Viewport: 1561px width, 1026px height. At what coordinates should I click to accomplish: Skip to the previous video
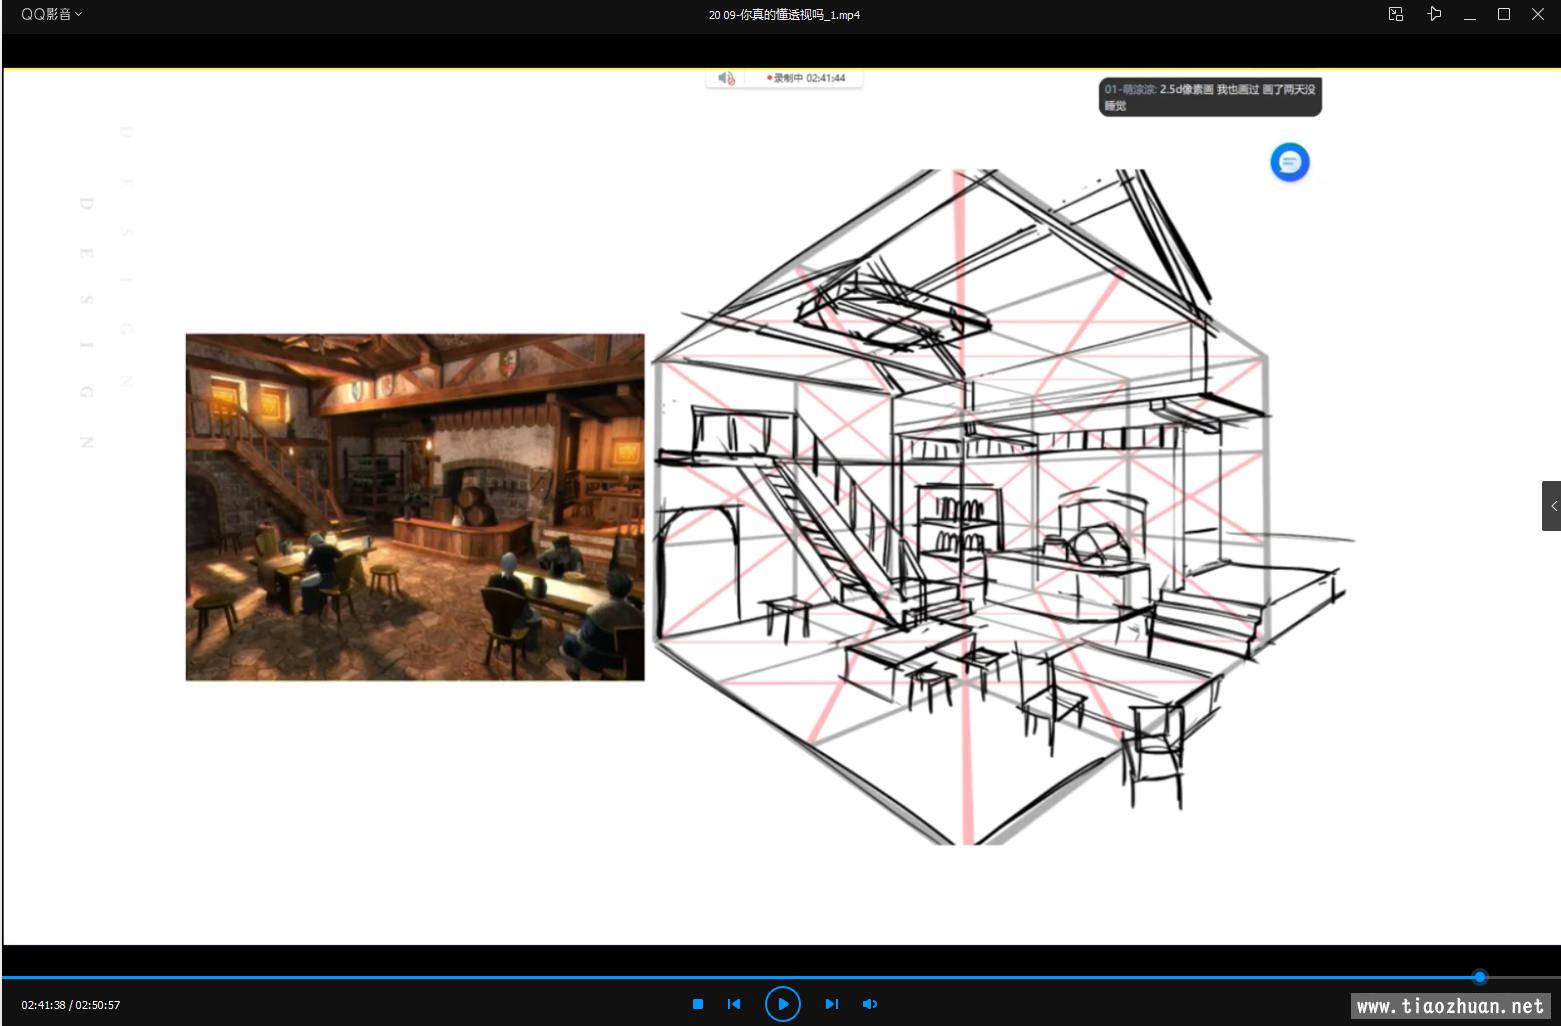coord(734,1004)
